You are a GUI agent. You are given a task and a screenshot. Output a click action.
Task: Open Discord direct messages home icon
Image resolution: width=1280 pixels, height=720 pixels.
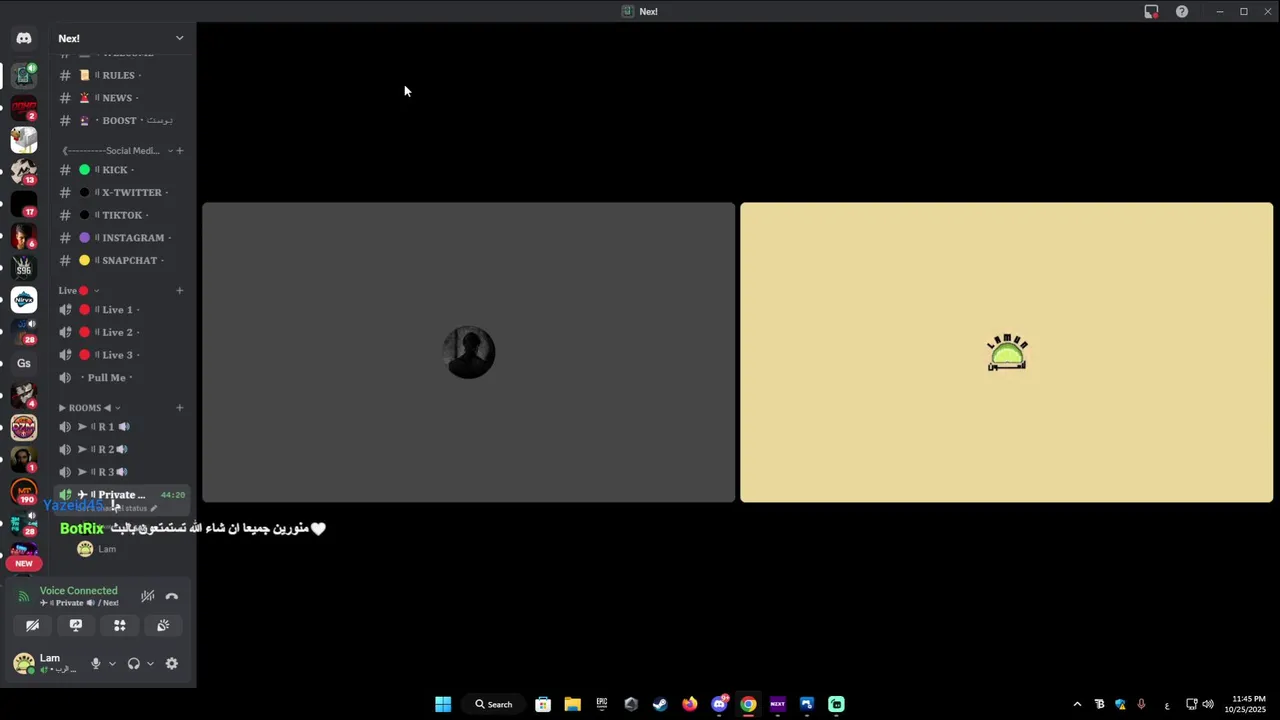click(x=24, y=38)
